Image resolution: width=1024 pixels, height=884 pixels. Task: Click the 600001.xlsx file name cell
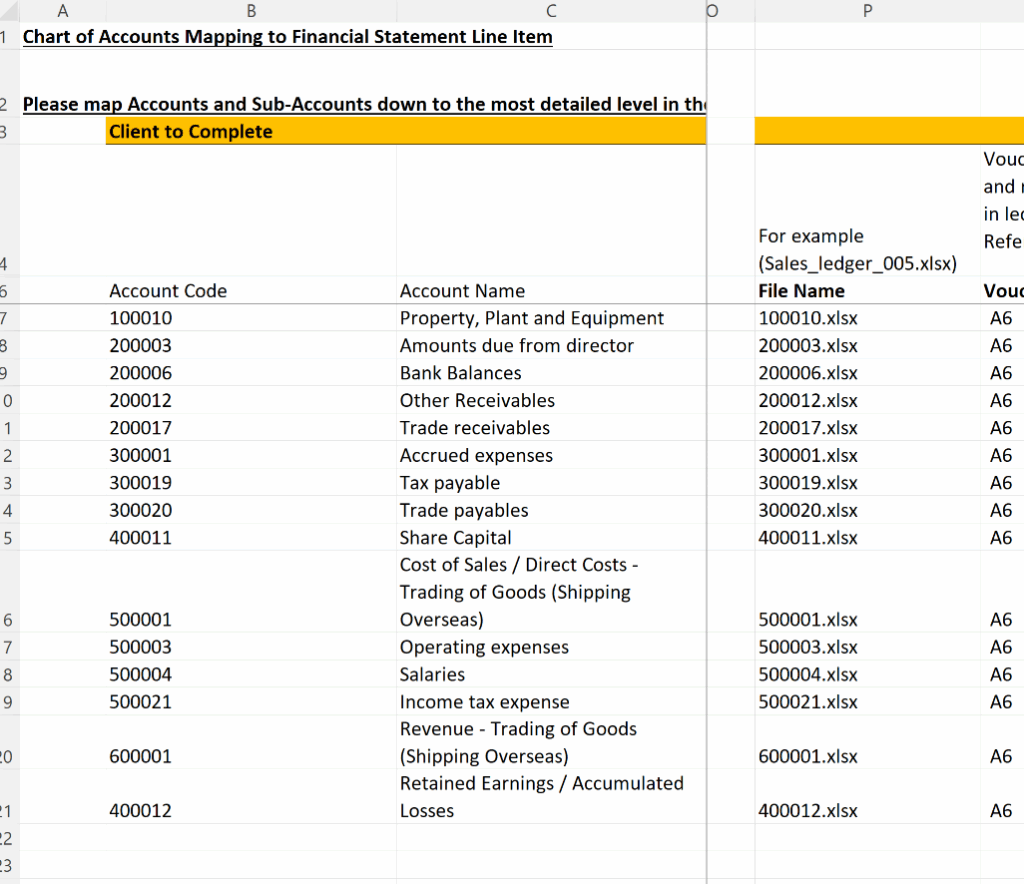tap(807, 757)
